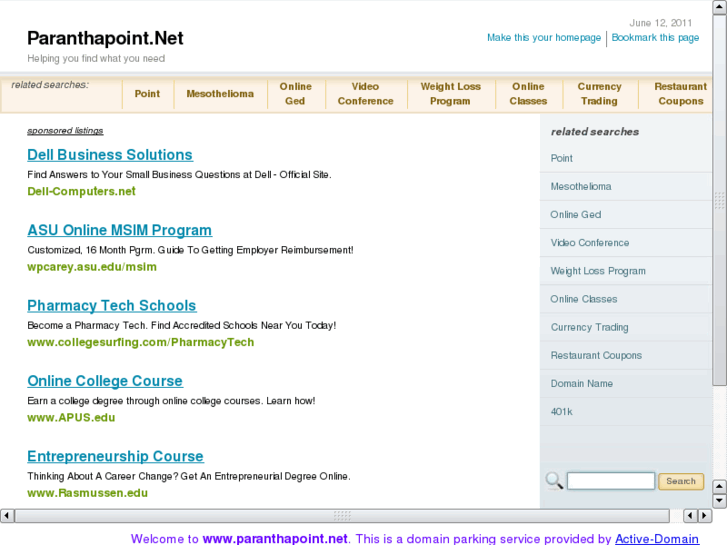Image resolution: width=727 pixels, height=545 pixels.
Task: Open Point in top related searches bar
Action: (147, 94)
